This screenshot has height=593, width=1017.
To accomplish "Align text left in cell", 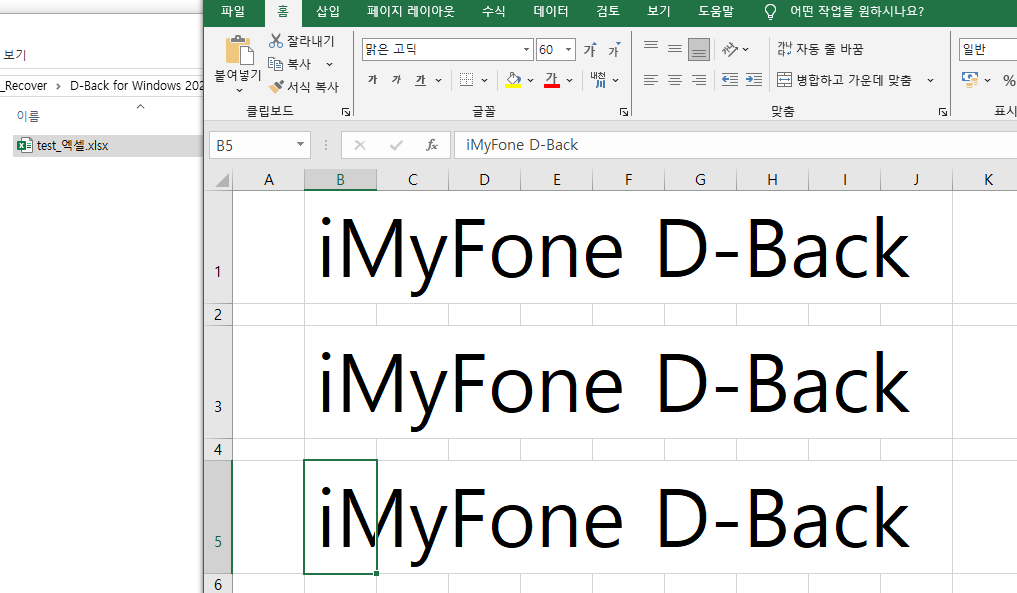I will [651, 80].
